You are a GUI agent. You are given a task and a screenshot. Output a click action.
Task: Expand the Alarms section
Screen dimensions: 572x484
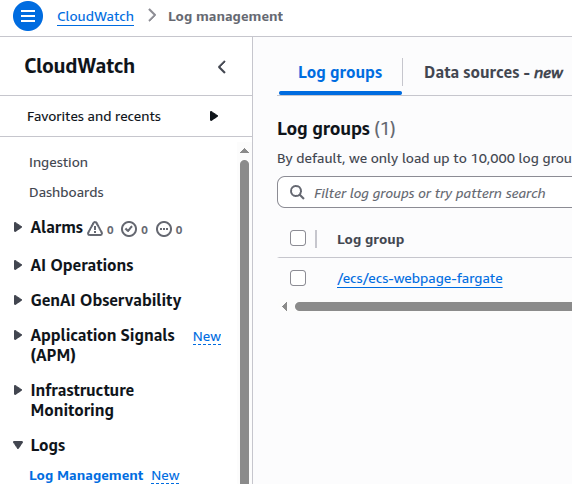click(18, 227)
